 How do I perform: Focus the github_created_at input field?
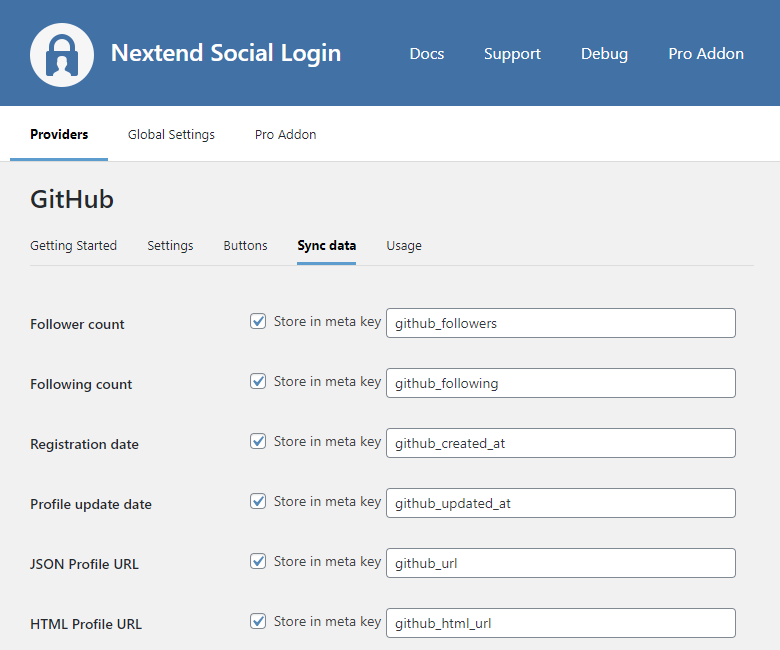pos(560,443)
